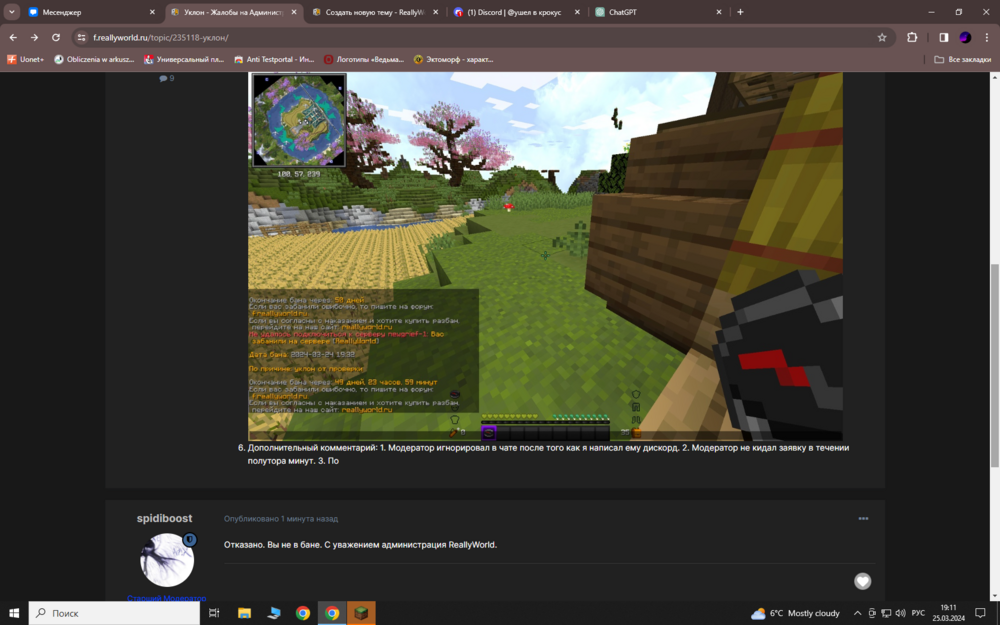Open the Эктоморф bookmark

pyautogui.click(x=453, y=59)
